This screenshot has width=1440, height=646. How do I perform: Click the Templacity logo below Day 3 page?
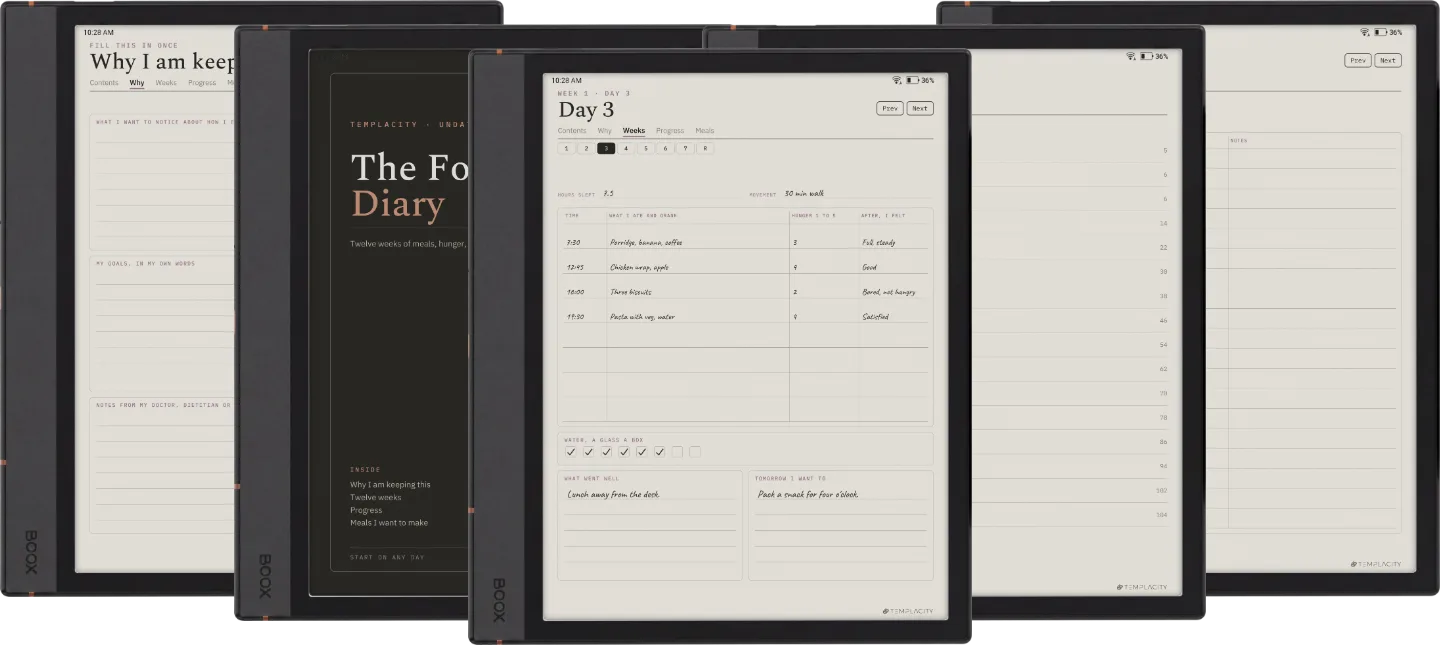point(908,611)
